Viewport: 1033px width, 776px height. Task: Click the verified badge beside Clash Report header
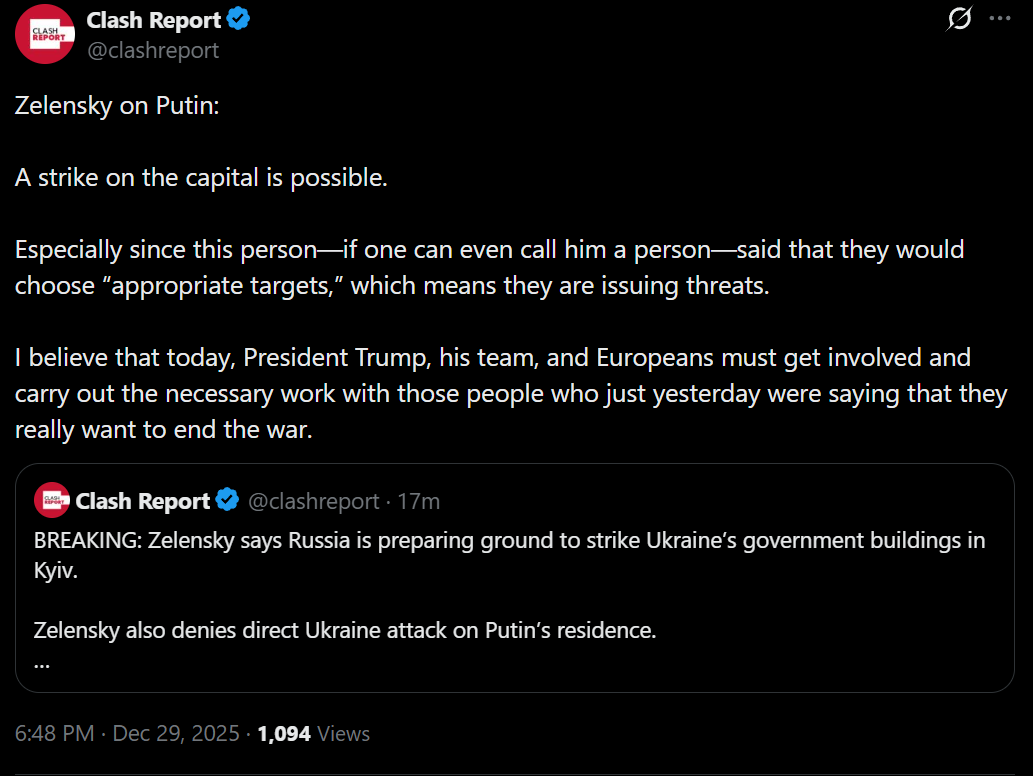(238, 19)
